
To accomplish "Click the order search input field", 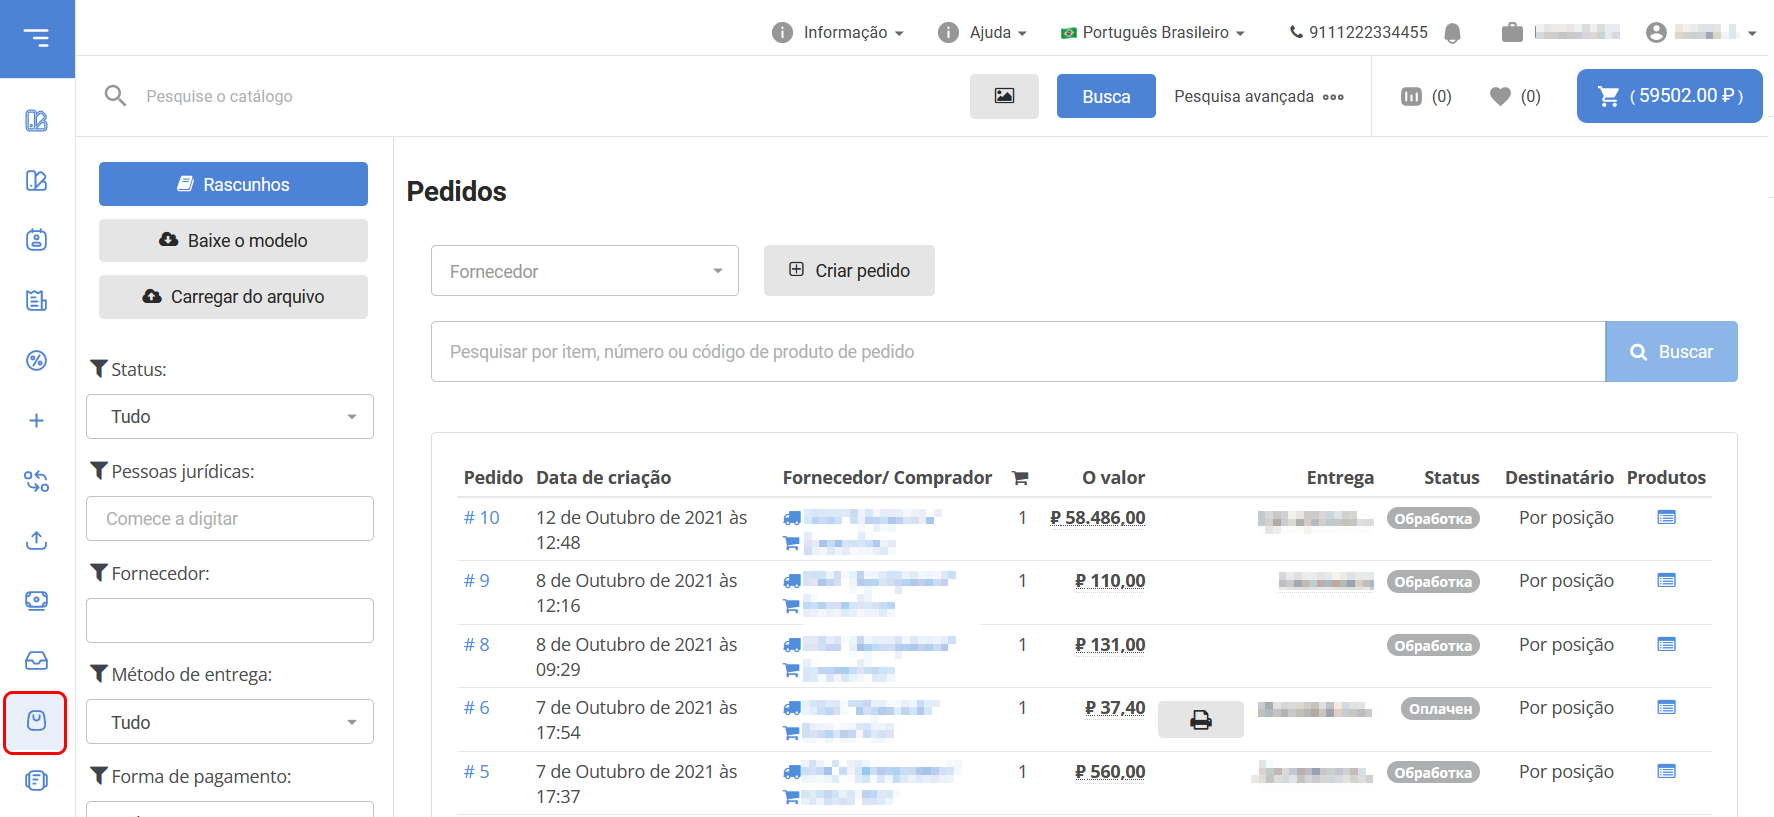I will (x=1017, y=352).
